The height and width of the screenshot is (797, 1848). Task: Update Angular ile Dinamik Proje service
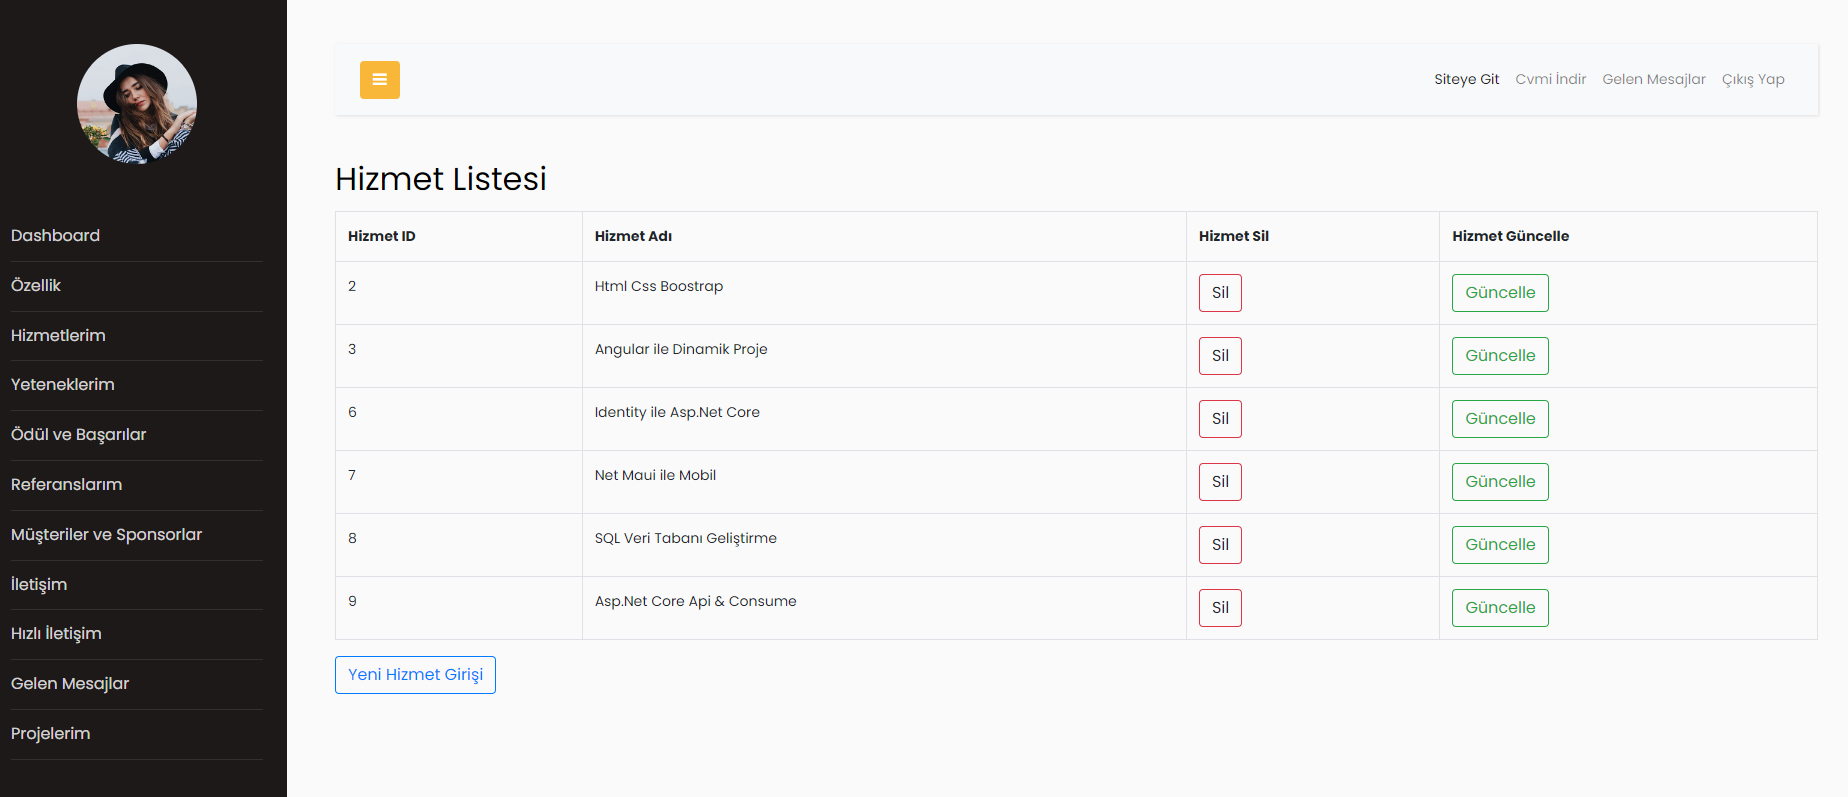(x=1500, y=356)
